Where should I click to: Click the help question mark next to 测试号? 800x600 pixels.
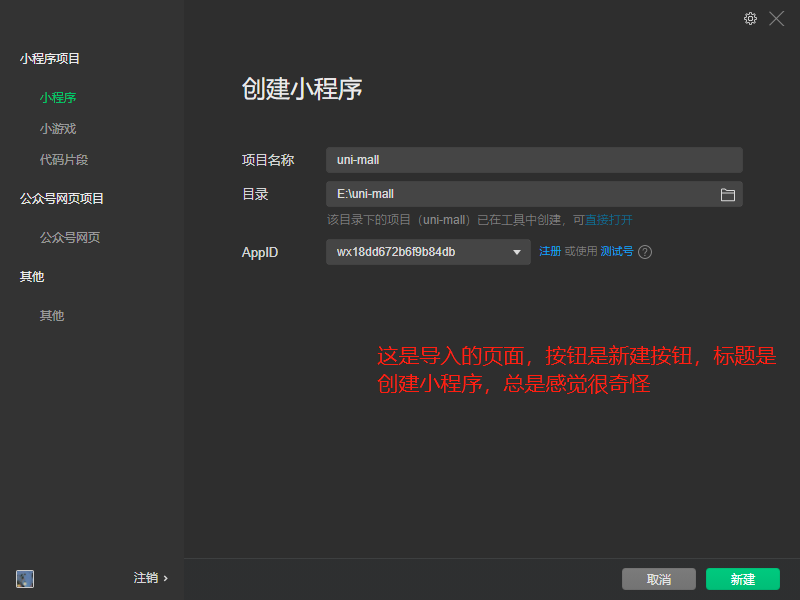pyautogui.click(x=645, y=252)
